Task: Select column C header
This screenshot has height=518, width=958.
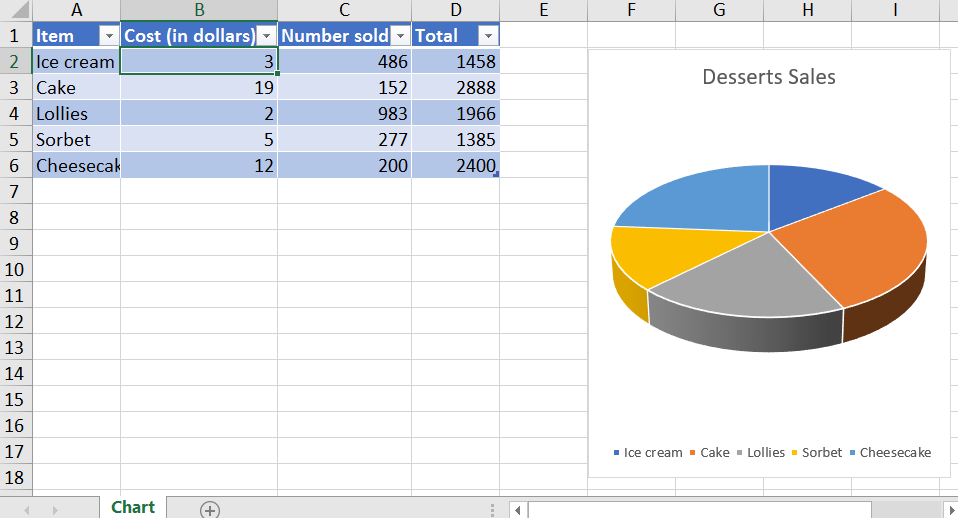Action: tap(345, 10)
